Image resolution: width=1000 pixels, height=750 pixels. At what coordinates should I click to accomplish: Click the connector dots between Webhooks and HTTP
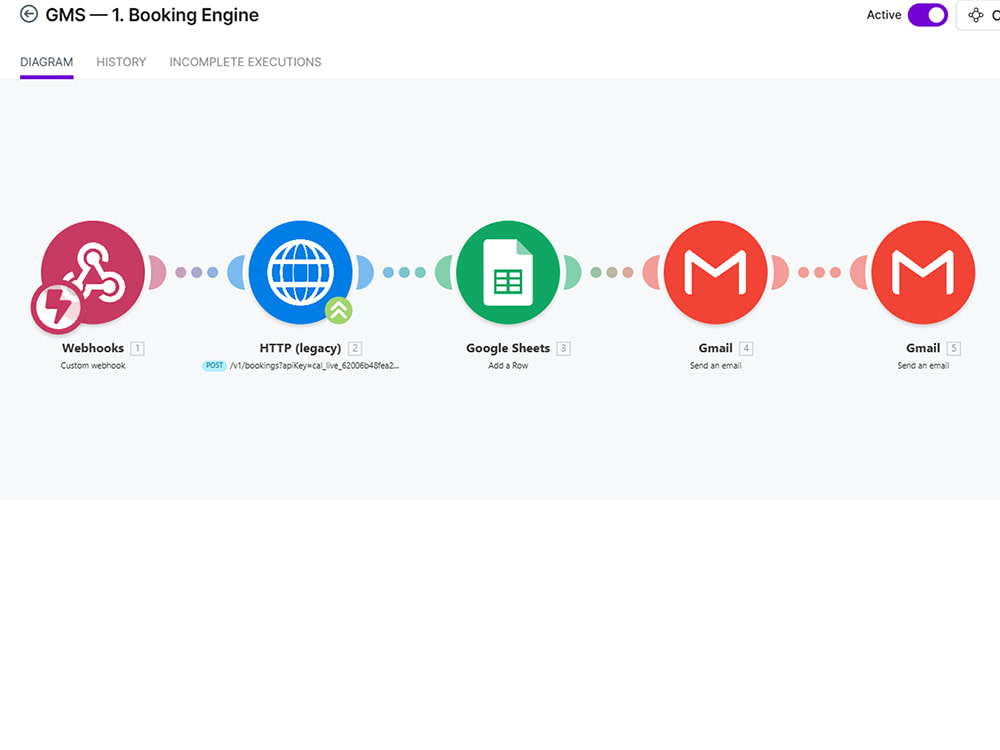click(x=196, y=272)
